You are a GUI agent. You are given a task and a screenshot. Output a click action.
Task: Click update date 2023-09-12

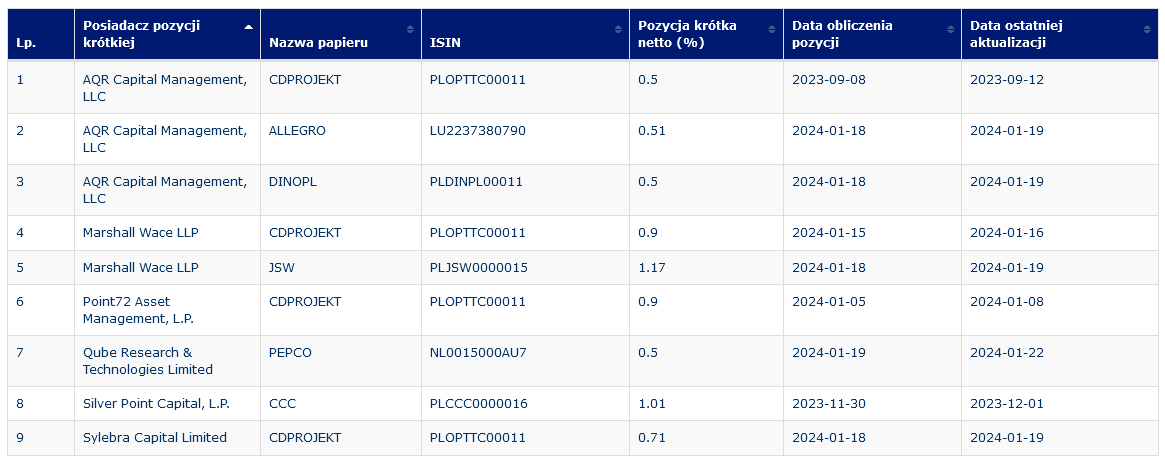(x=1007, y=79)
